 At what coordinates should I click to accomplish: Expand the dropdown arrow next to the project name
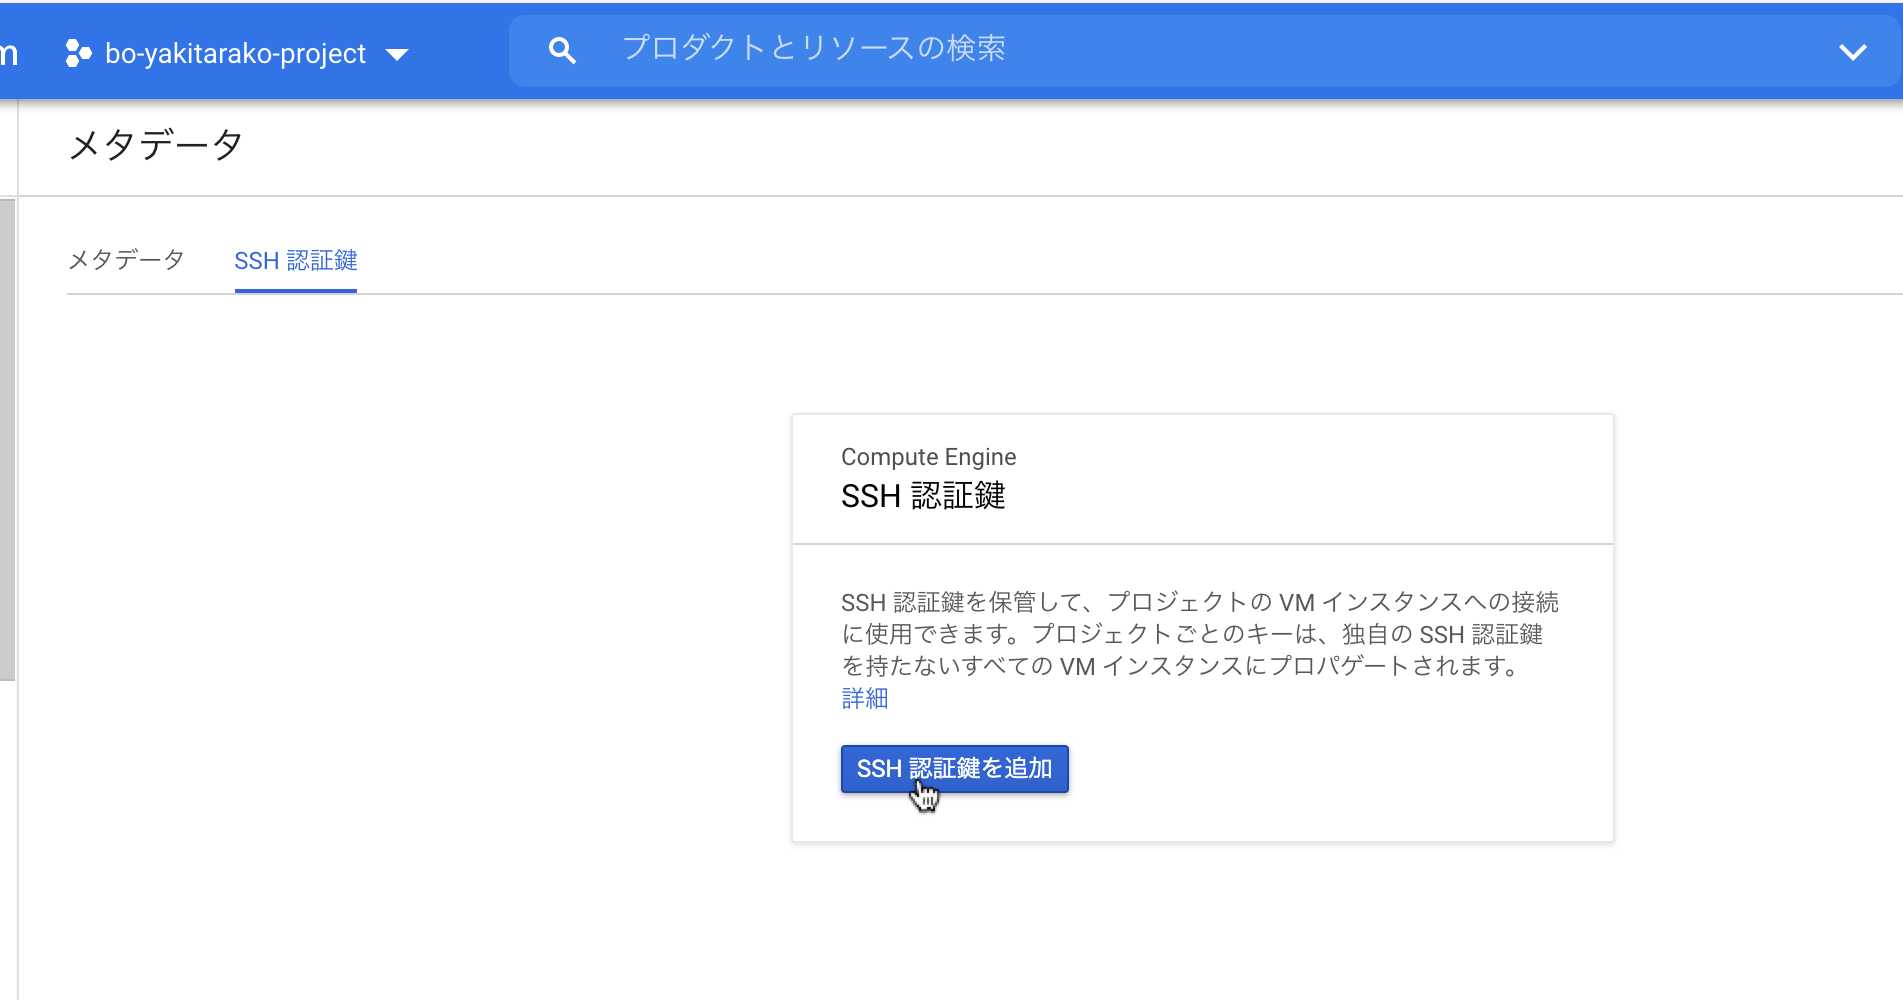pyautogui.click(x=397, y=55)
